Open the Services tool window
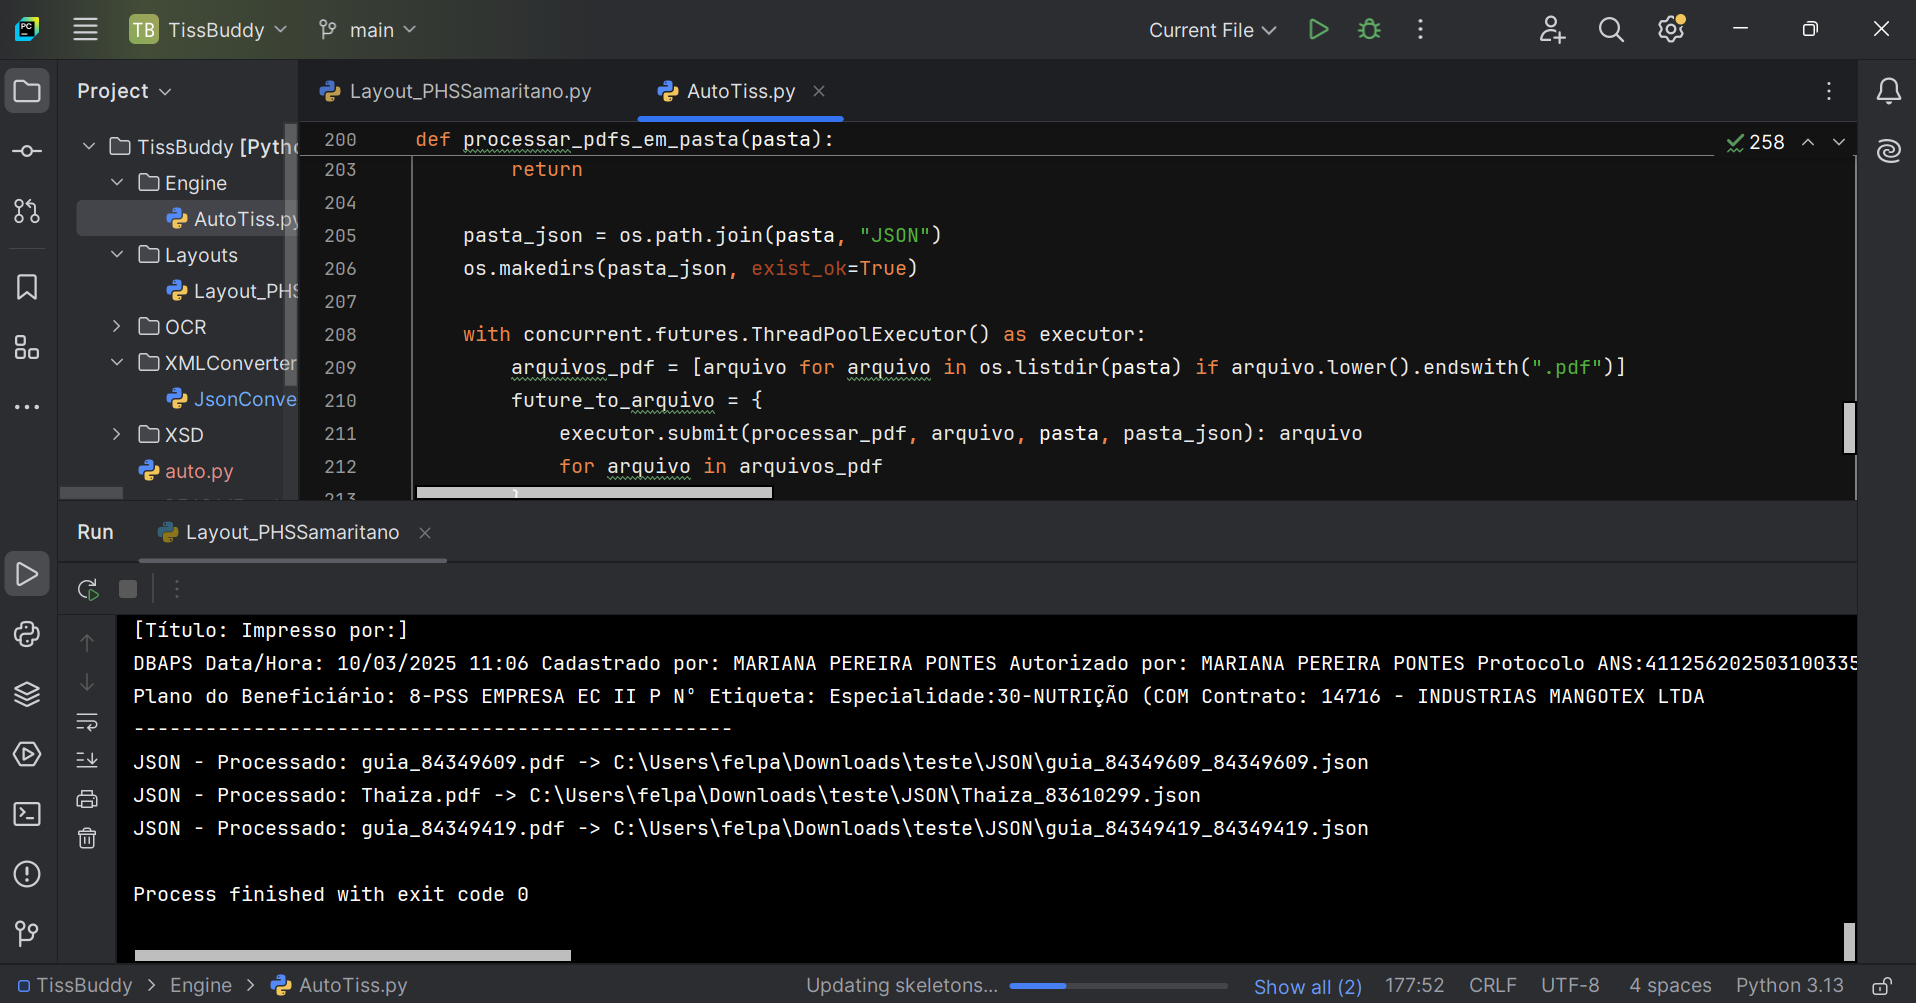1916x1003 pixels. point(27,754)
